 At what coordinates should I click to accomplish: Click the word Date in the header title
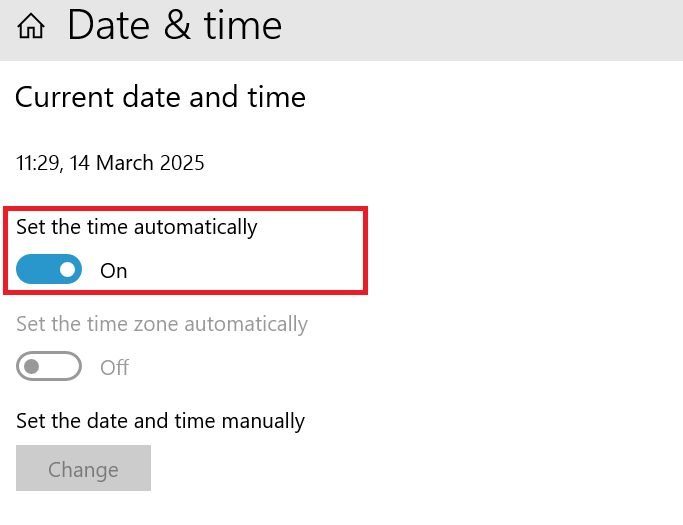click(x=107, y=26)
